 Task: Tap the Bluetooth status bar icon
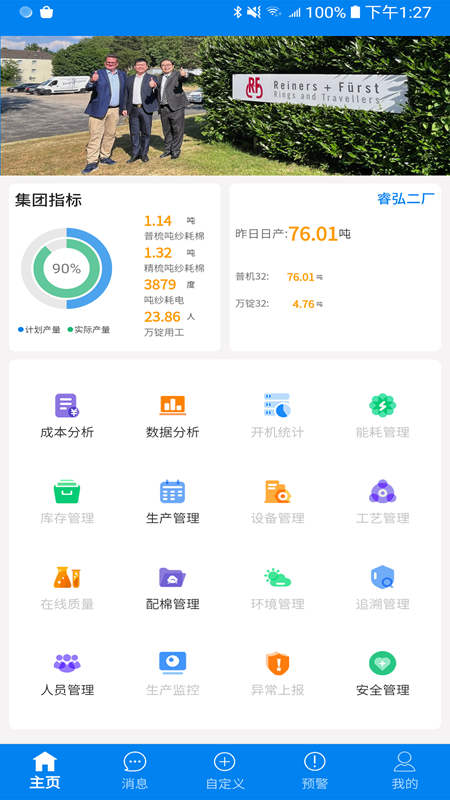pyautogui.click(x=237, y=12)
